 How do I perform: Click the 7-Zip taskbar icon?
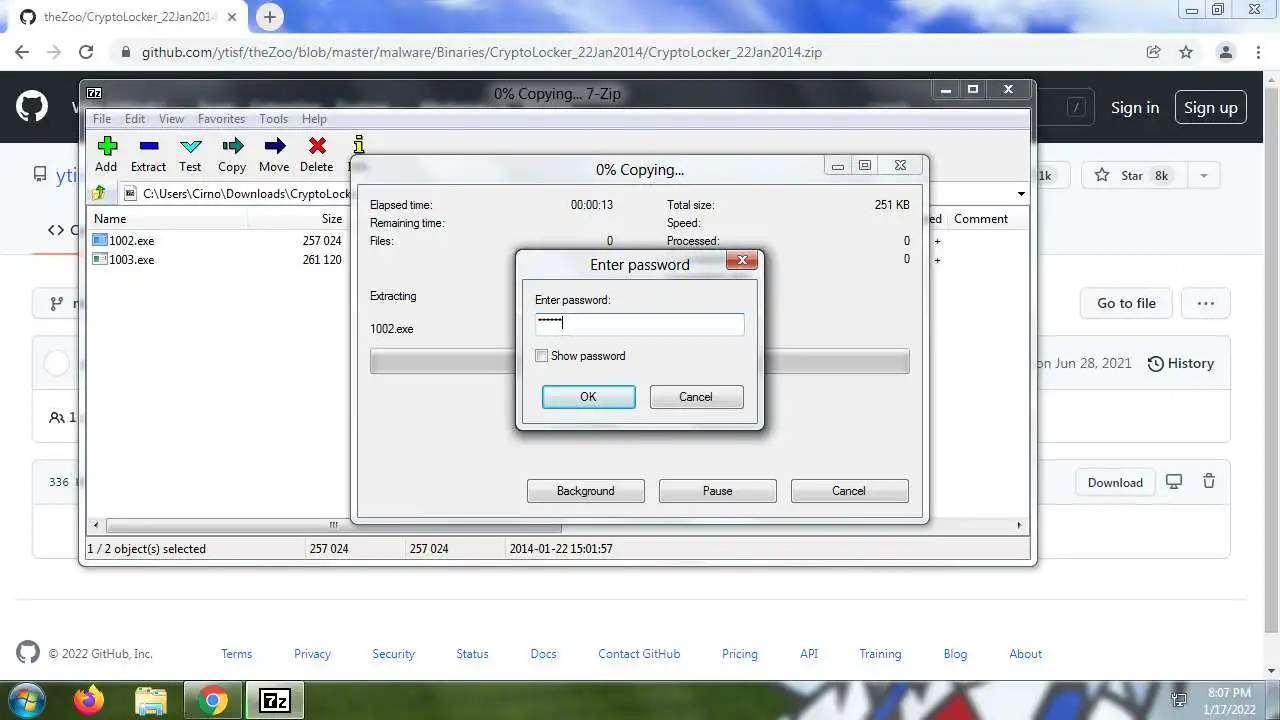274,700
